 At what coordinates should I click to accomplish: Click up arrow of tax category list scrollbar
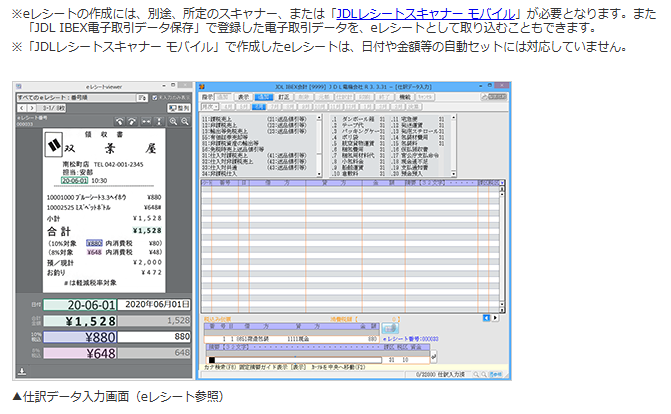tap(319, 117)
